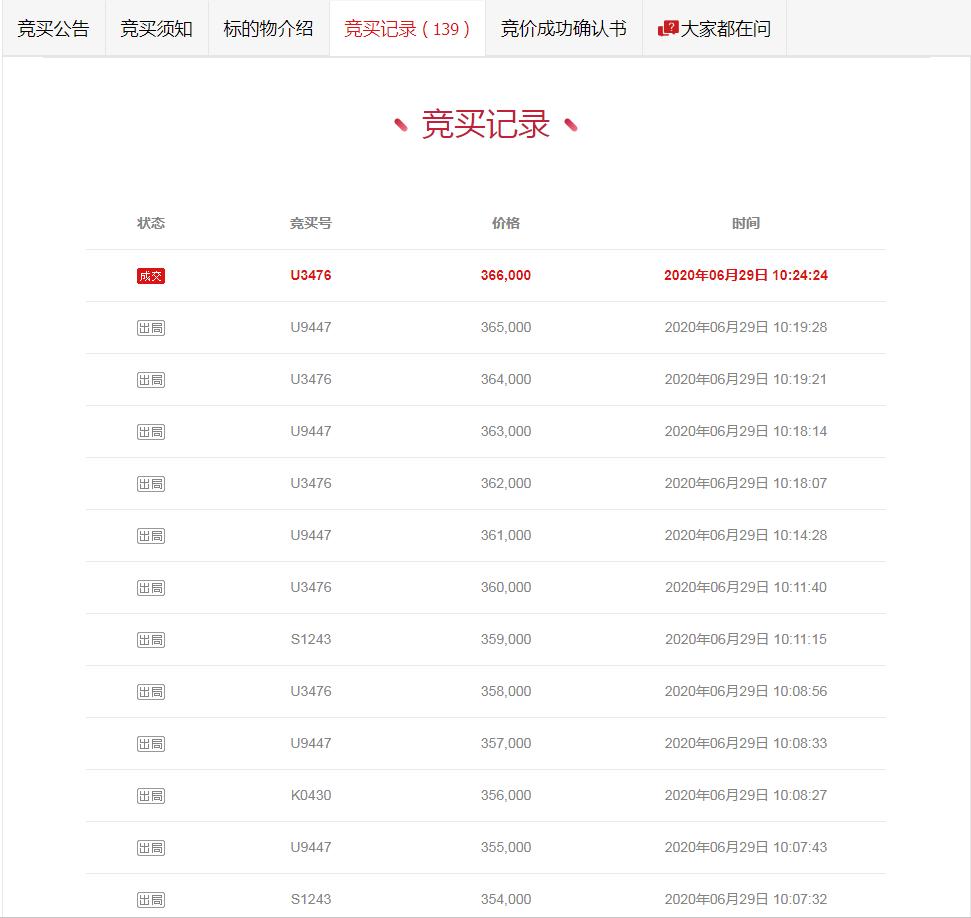Screen dimensions: 971x918
Task: Click the red 成交 status badge
Action: point(151,276)
